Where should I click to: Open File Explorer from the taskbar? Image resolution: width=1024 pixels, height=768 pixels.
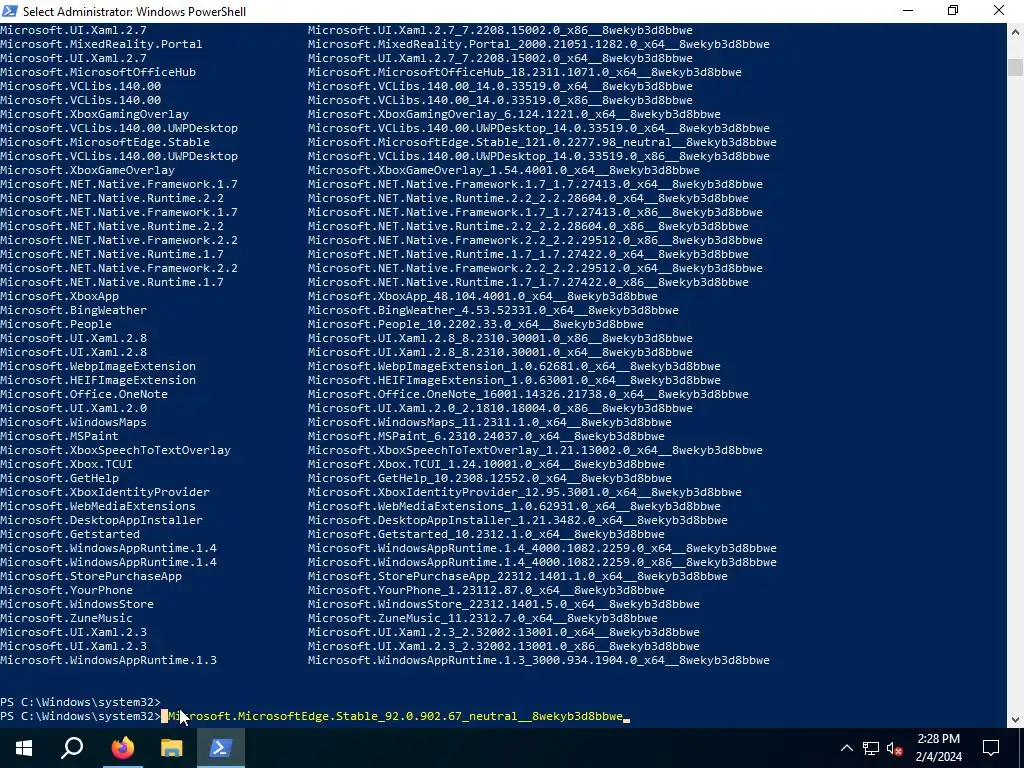click(171, 748)
